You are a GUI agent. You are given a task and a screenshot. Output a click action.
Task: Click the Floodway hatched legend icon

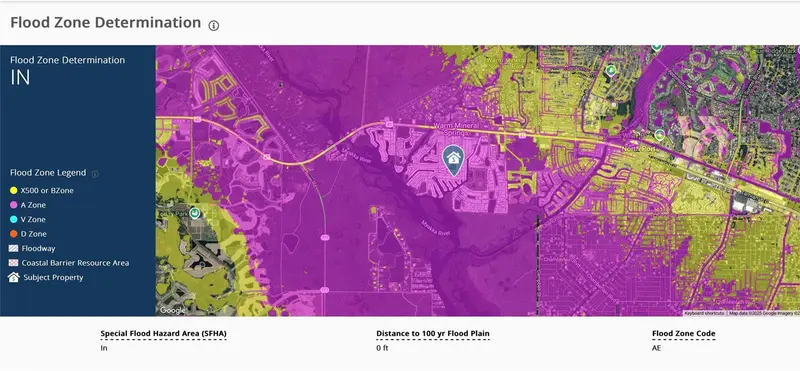[x=14, y=249]
